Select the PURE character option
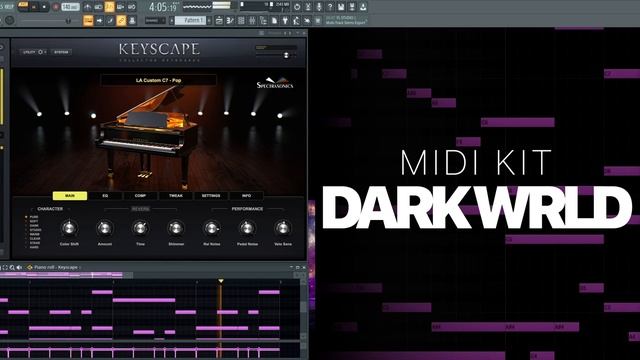The image size is (640, 360). (x=33, y=217)
